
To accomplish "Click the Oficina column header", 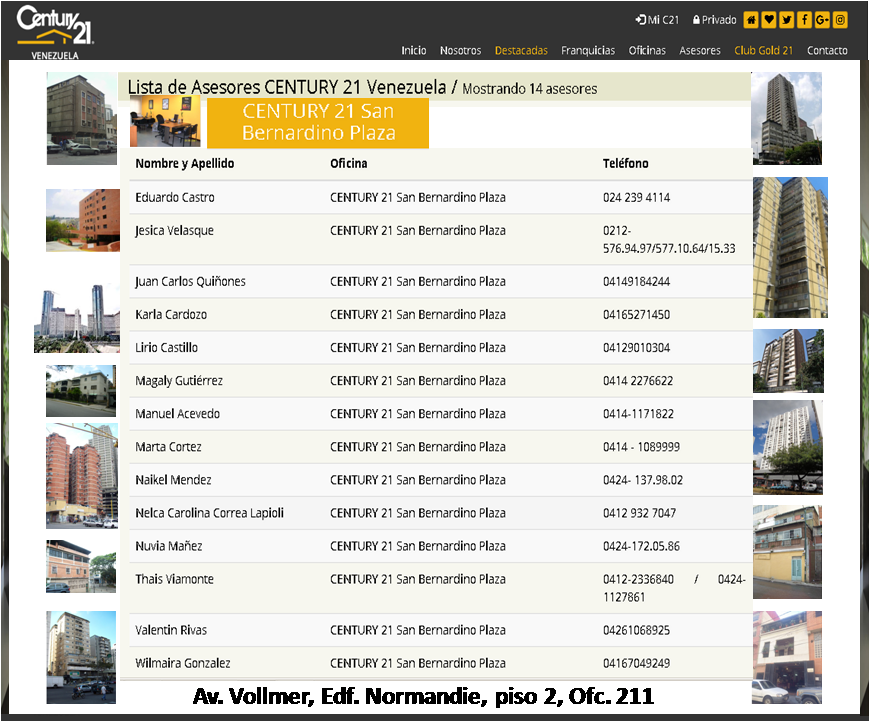I will click(348, 164).
